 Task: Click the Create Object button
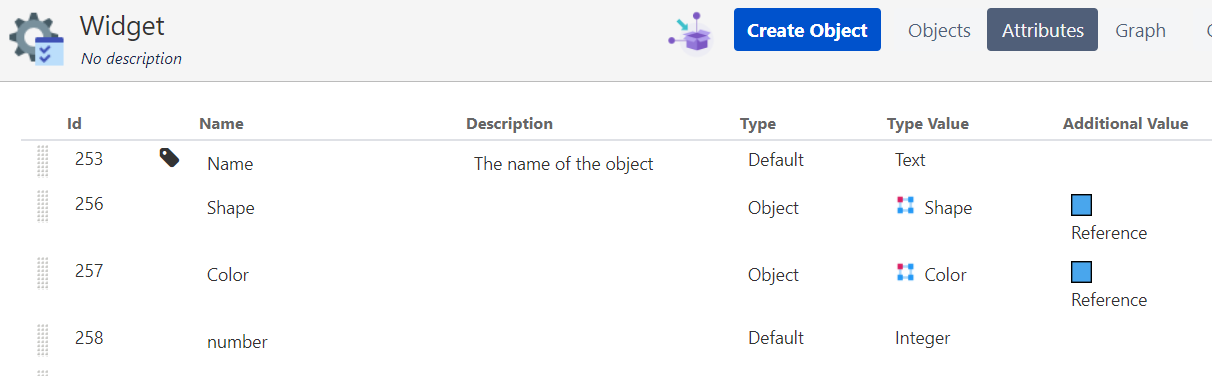click(x=807, y=30)
